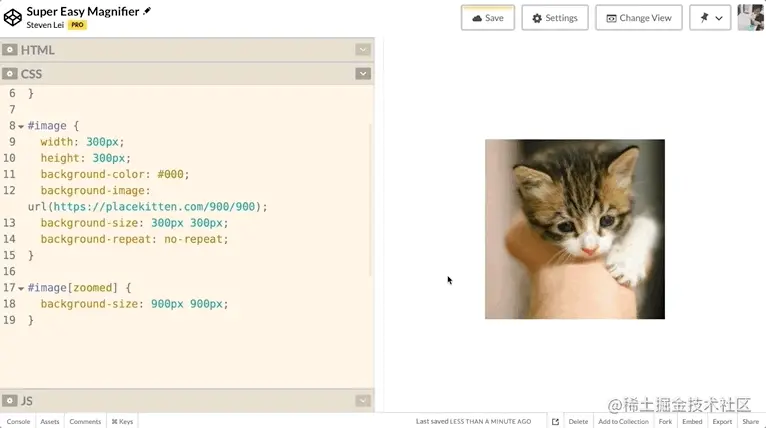This screenshot has height=428, width=766.
Task: Click the Last saved status text
Action: pos(473,421)
